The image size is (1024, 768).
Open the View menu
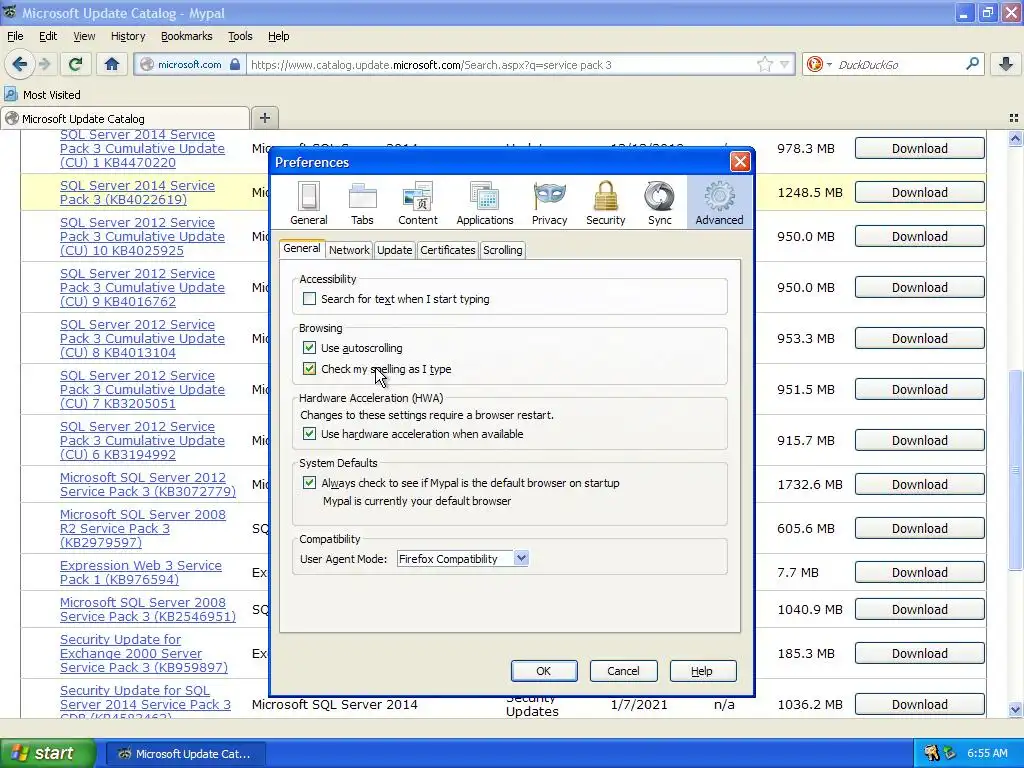coord(84,36)
